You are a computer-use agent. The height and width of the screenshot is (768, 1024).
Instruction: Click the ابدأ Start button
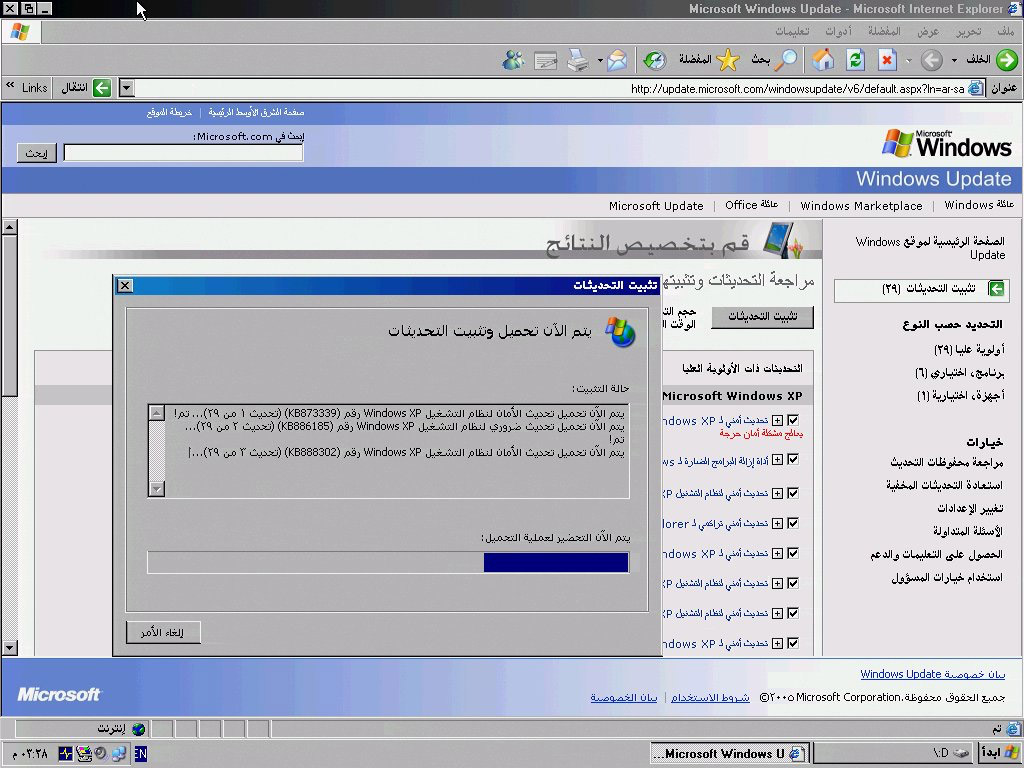[x=999, y=753]
